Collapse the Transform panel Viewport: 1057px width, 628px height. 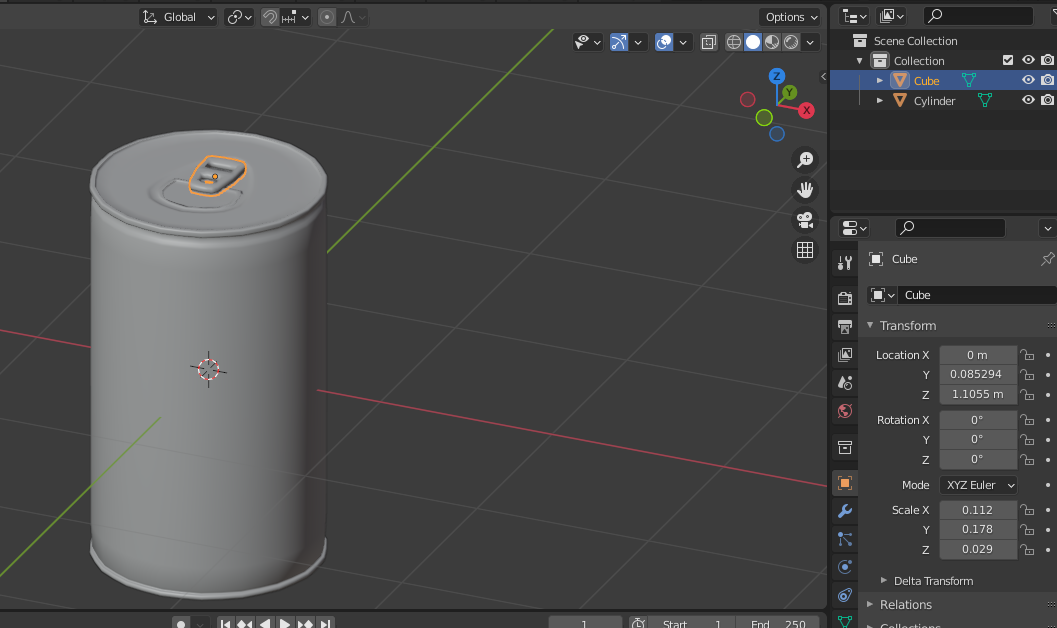coord(870,325)
